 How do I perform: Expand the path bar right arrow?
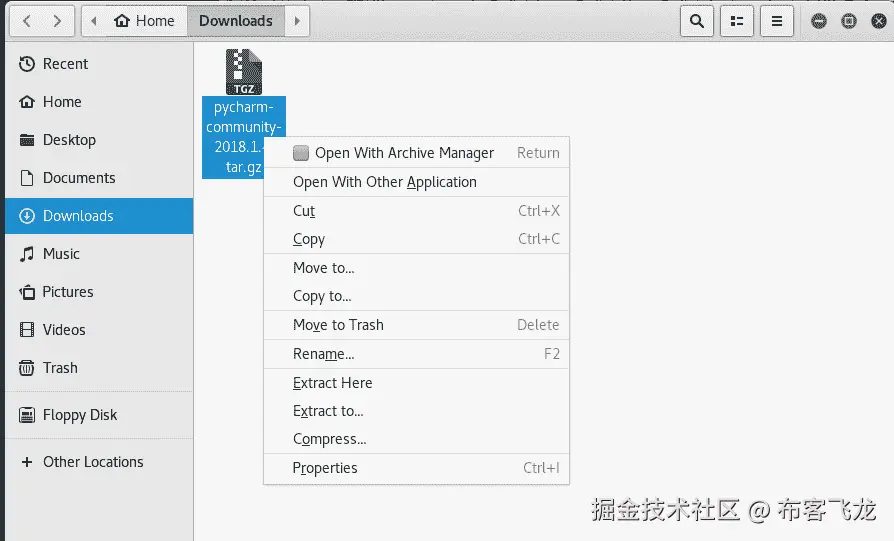(297, 20)
